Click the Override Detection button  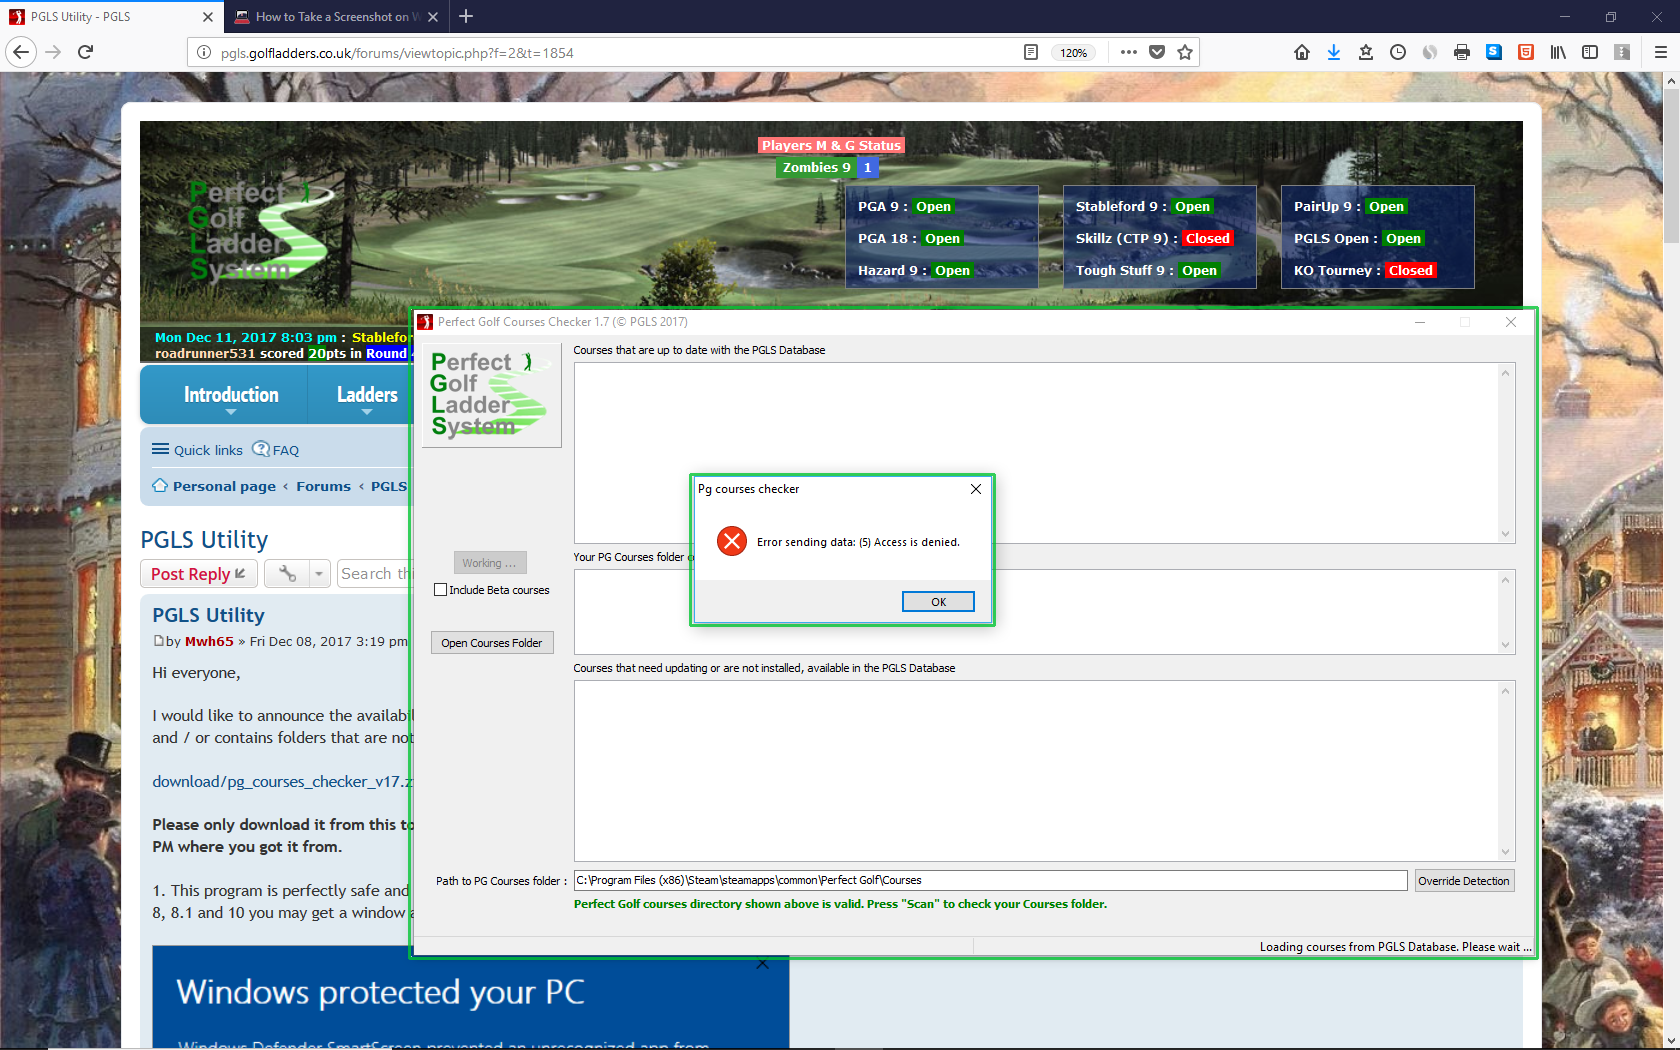[1463, 881]
